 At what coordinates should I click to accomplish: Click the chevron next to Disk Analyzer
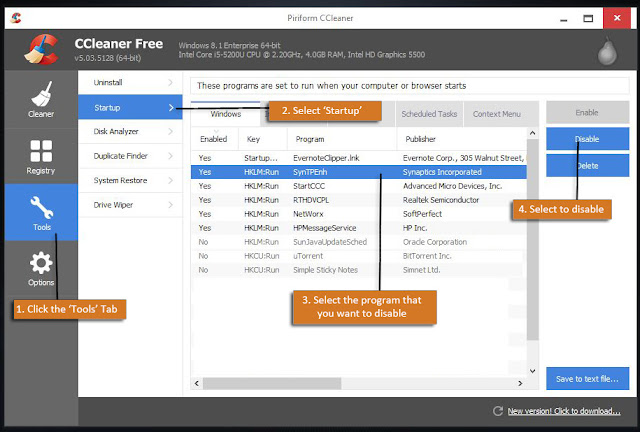[171, 131]
